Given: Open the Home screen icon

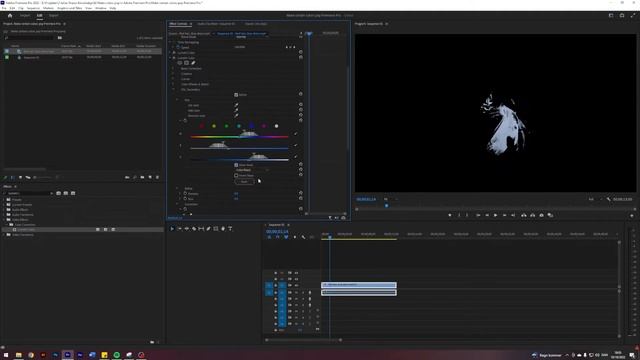Looking at the screenshot, I should point(10,16).
